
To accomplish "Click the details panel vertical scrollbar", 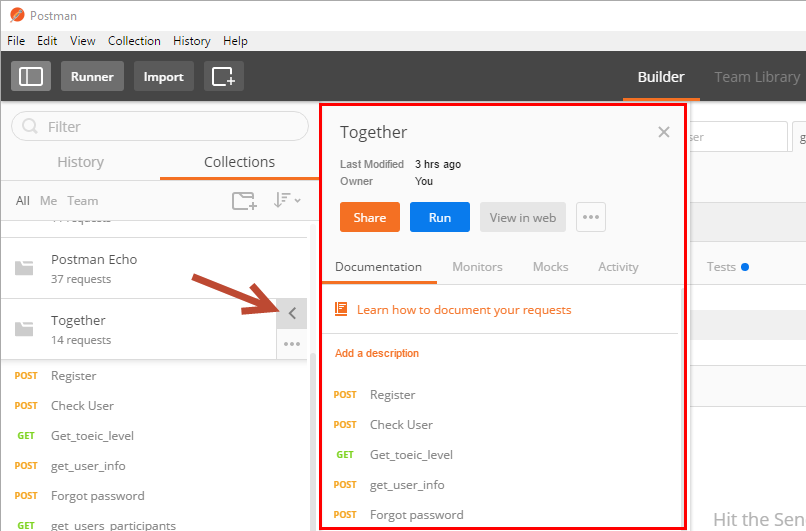I will click(x=682, y=406).
